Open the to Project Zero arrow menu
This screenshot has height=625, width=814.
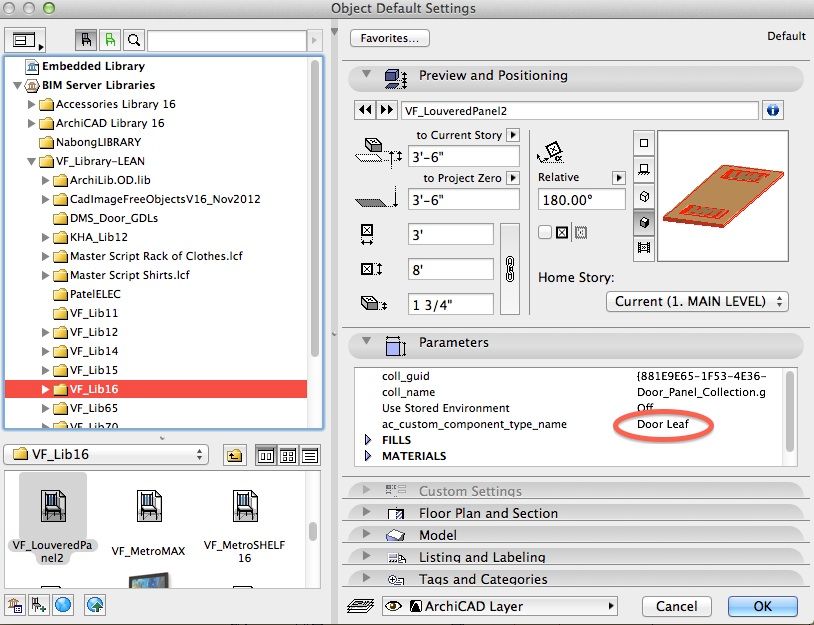pos(513,178)
